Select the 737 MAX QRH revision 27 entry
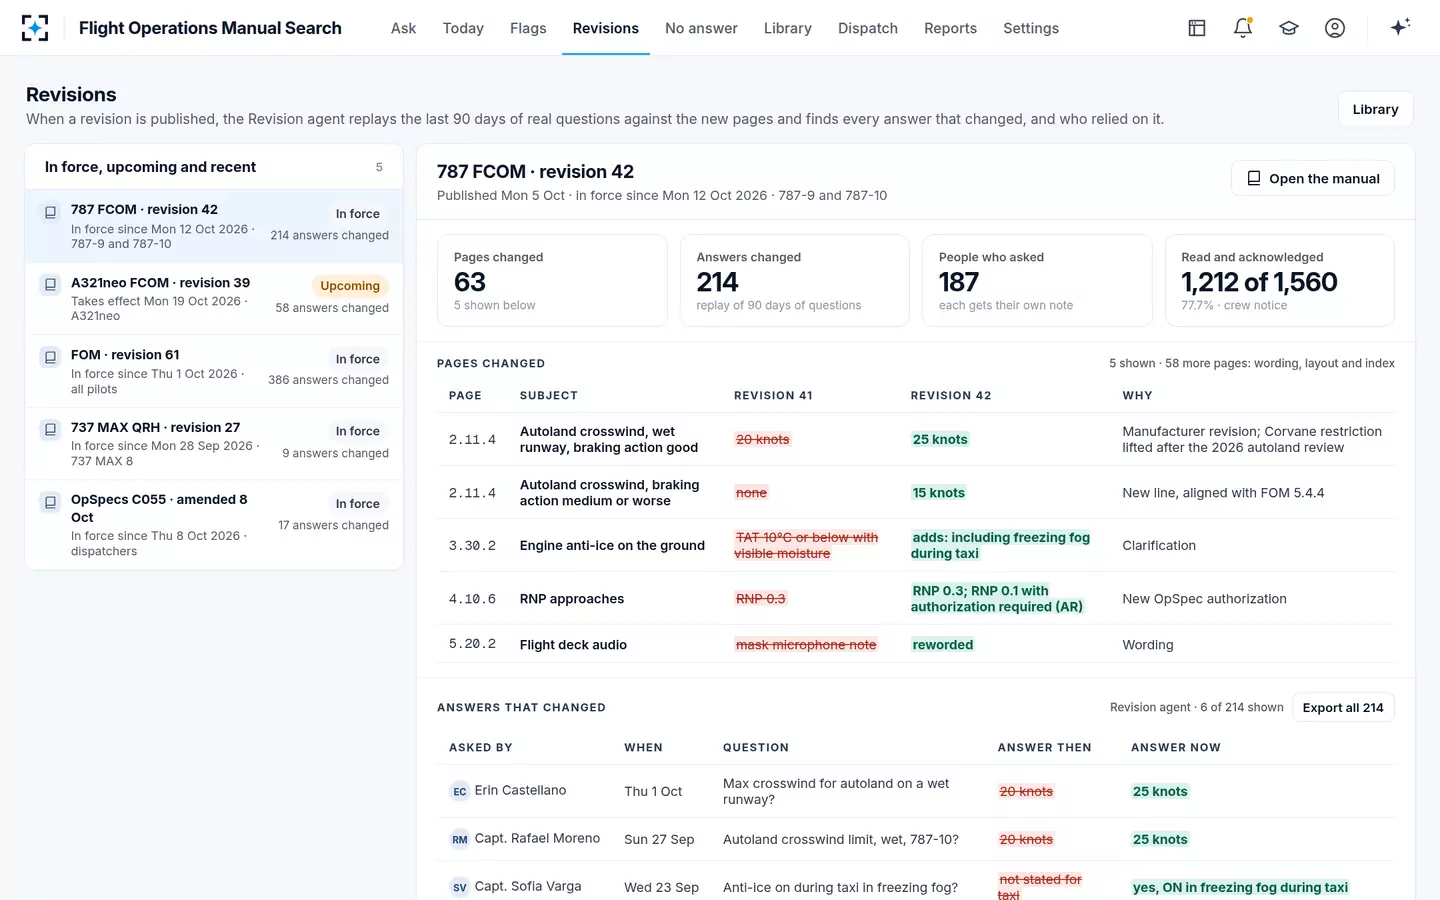Viewport: 1440px width, 900px height. point(214,443)
